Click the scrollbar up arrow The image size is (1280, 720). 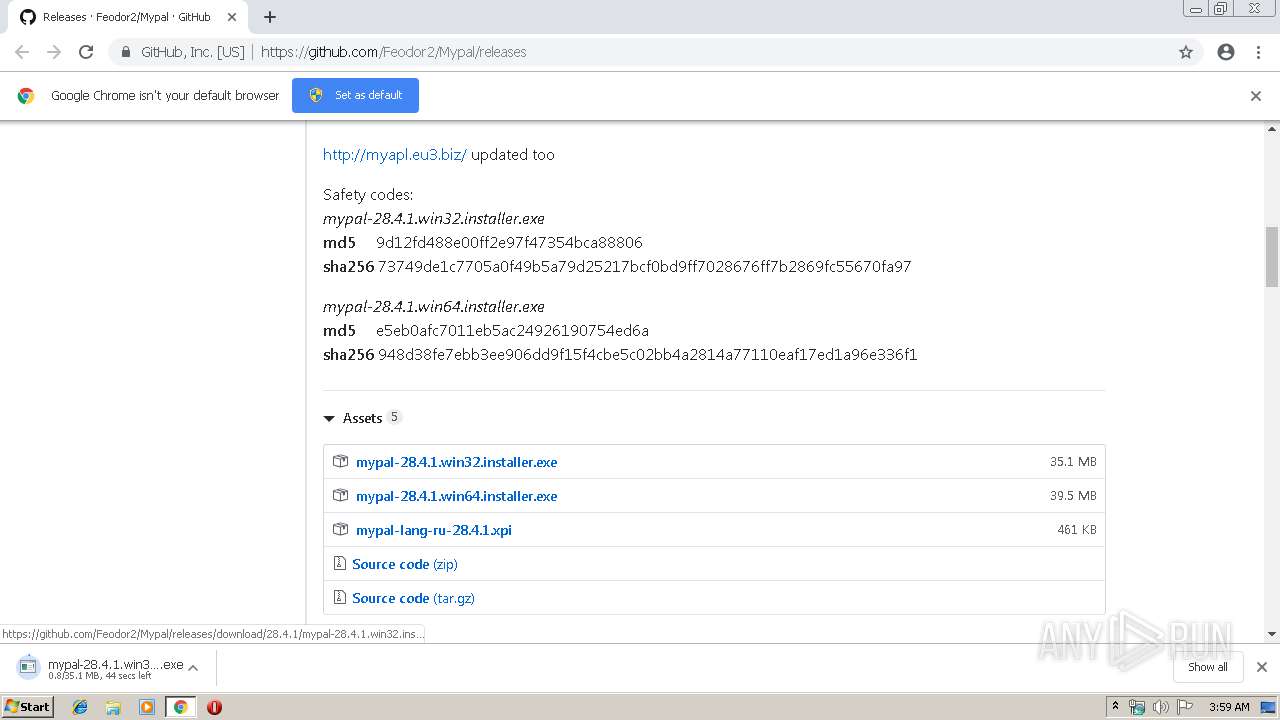(x=1272, y=129)
